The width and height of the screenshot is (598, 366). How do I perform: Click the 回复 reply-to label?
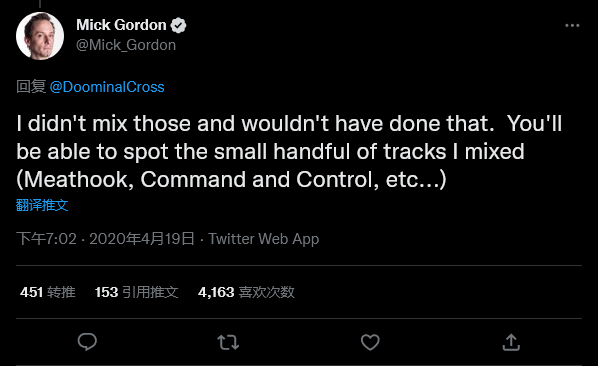tap(31, 87)
